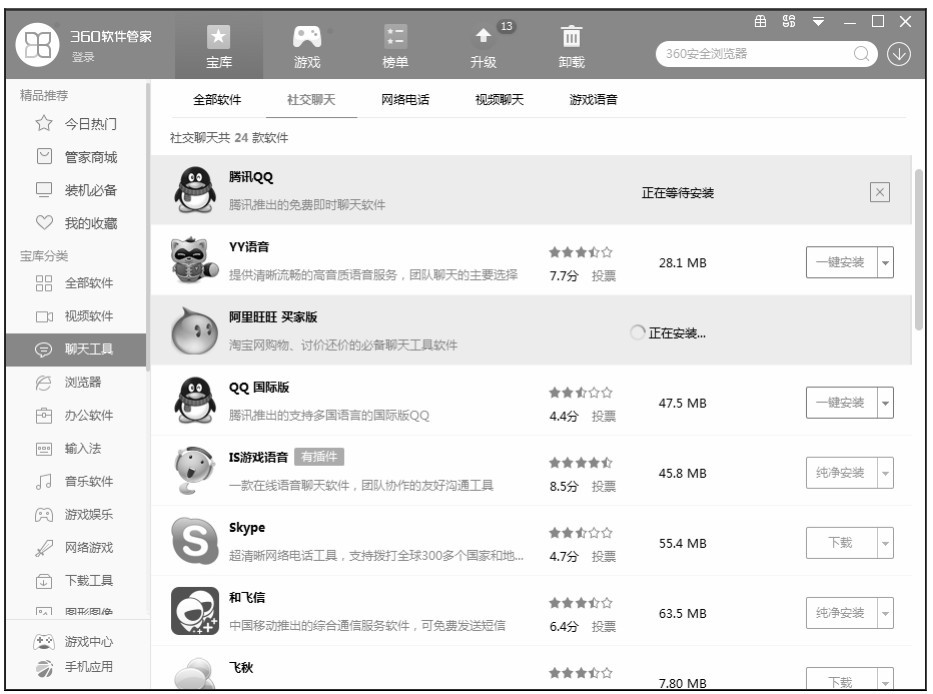Select 游戏娱乐 category

(x=76, y=514)
